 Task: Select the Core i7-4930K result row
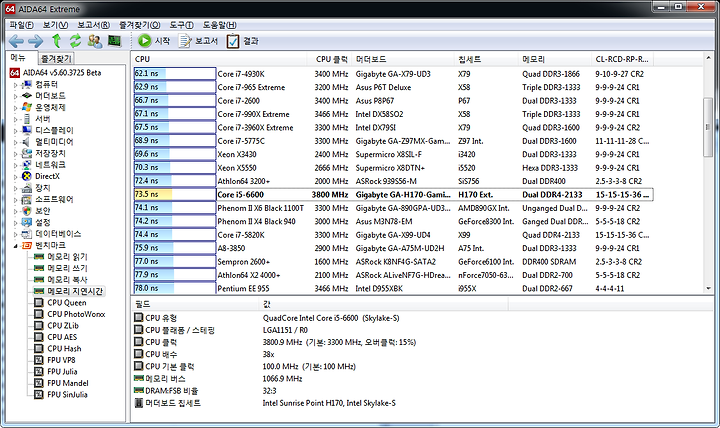point(393,74)
